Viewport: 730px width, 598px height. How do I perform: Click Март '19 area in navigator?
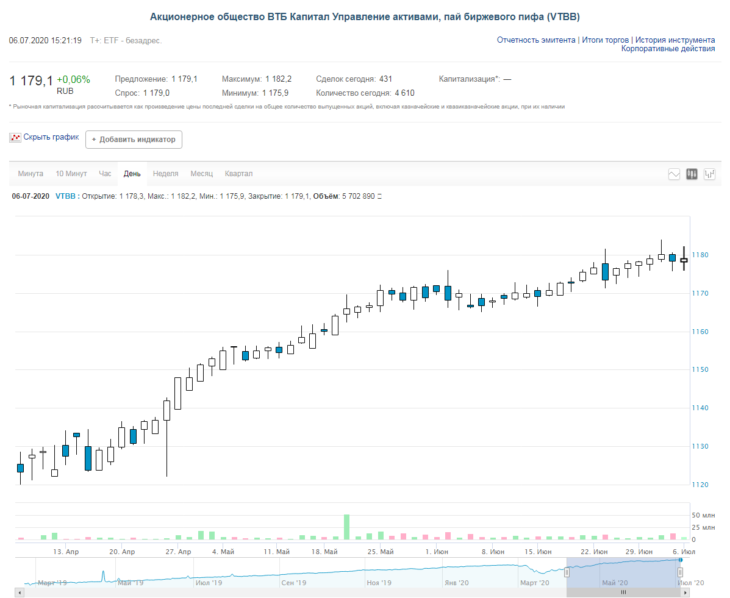pos(52,583)
